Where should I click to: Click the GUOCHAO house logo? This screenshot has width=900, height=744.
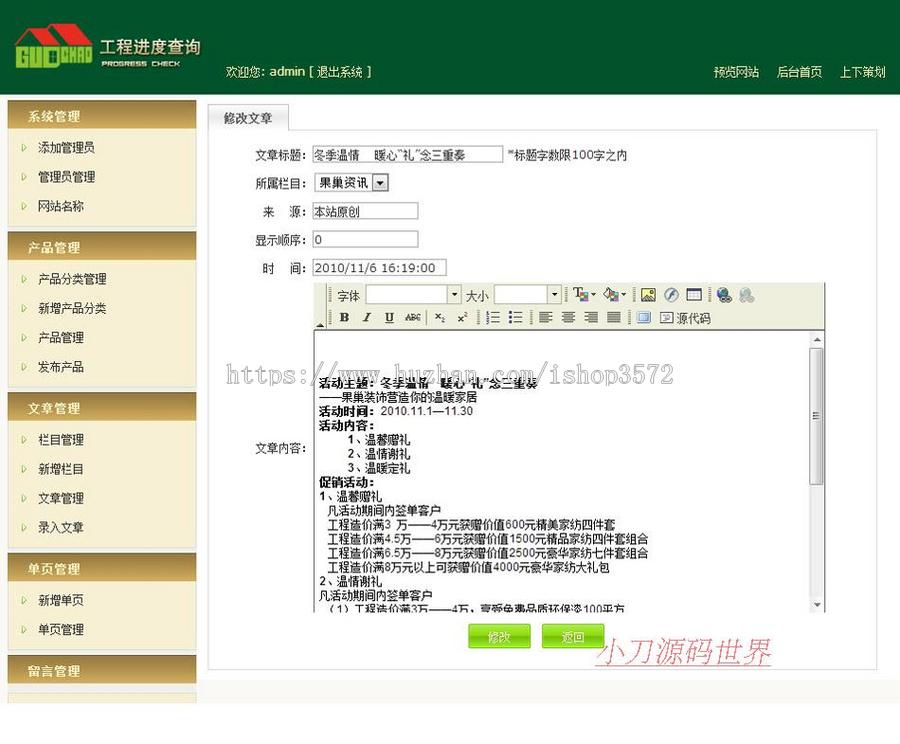53,46
